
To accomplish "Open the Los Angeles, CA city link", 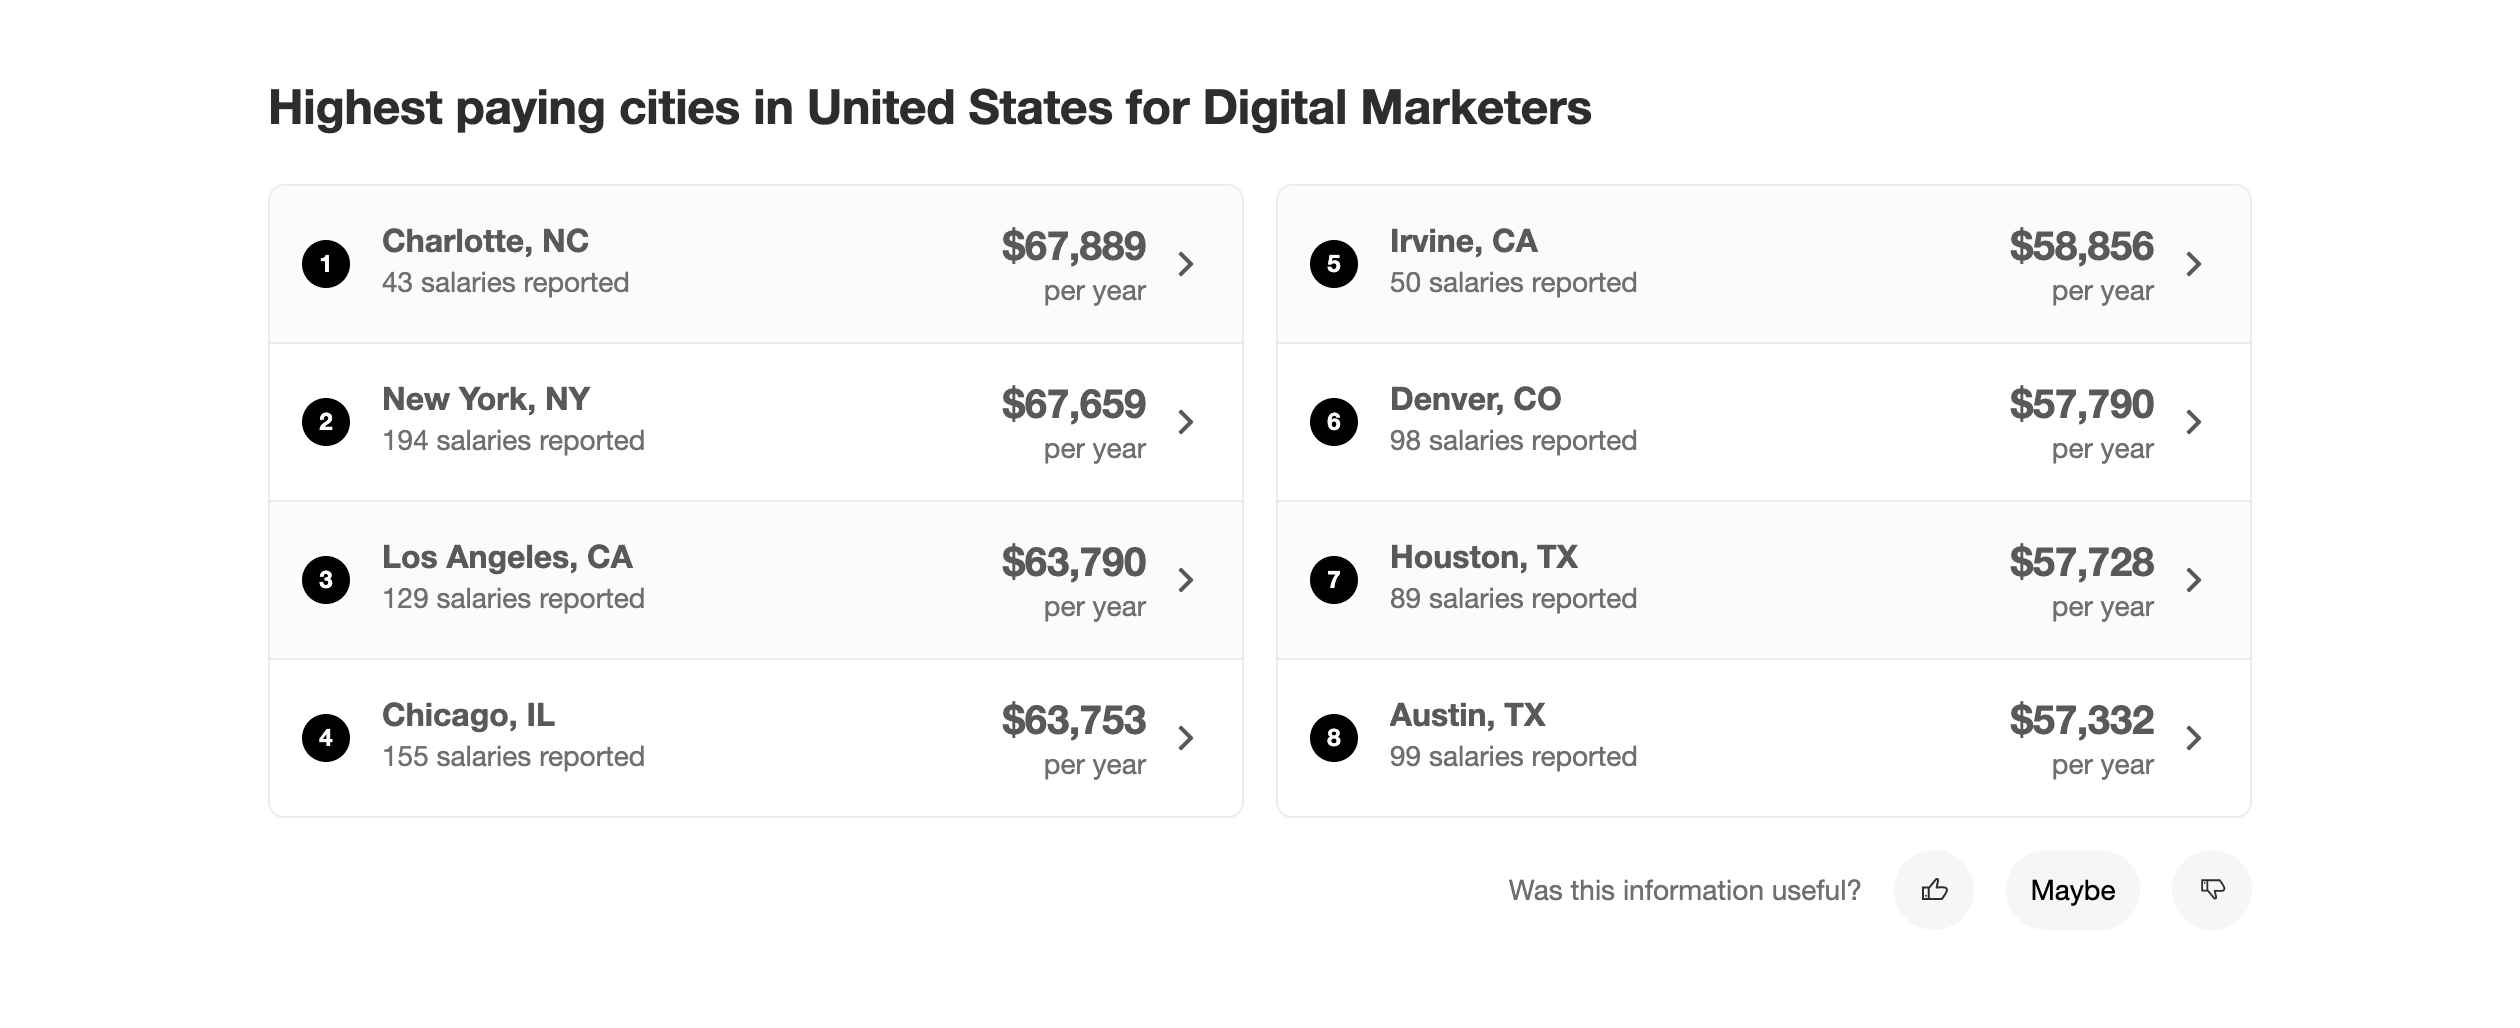I will point(507,557).
